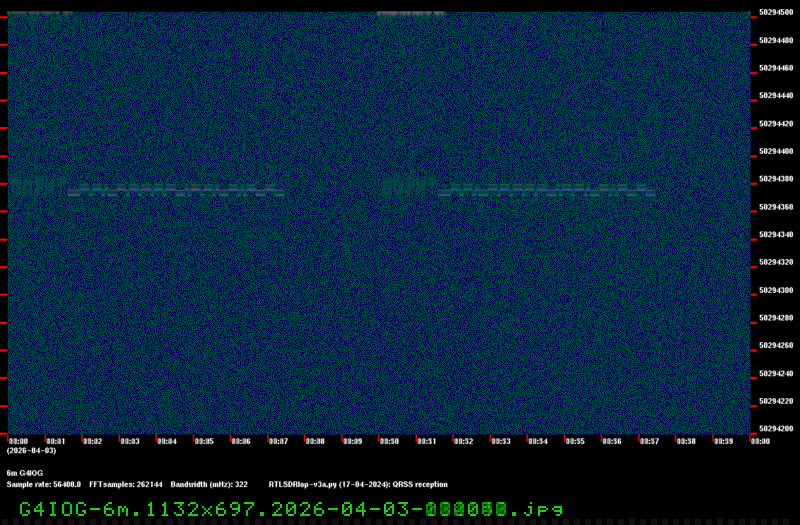Click the RTLSDRlop-v3a.py QRSS reception text
Screen dimensions: 800x525
click(358, 484)
